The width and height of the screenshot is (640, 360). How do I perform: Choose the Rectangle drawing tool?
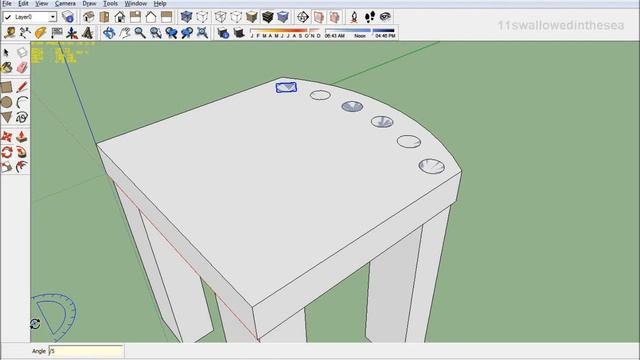point(6,87)
